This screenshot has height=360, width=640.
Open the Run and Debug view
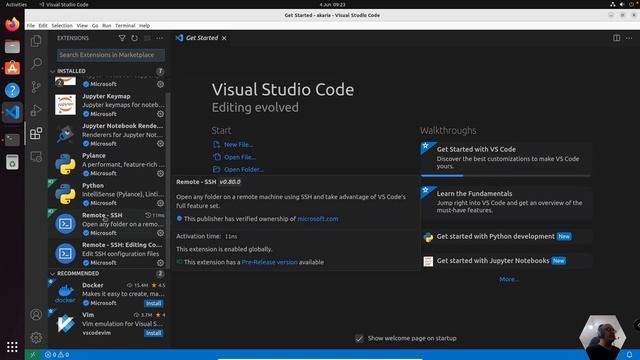pos(36,110)
